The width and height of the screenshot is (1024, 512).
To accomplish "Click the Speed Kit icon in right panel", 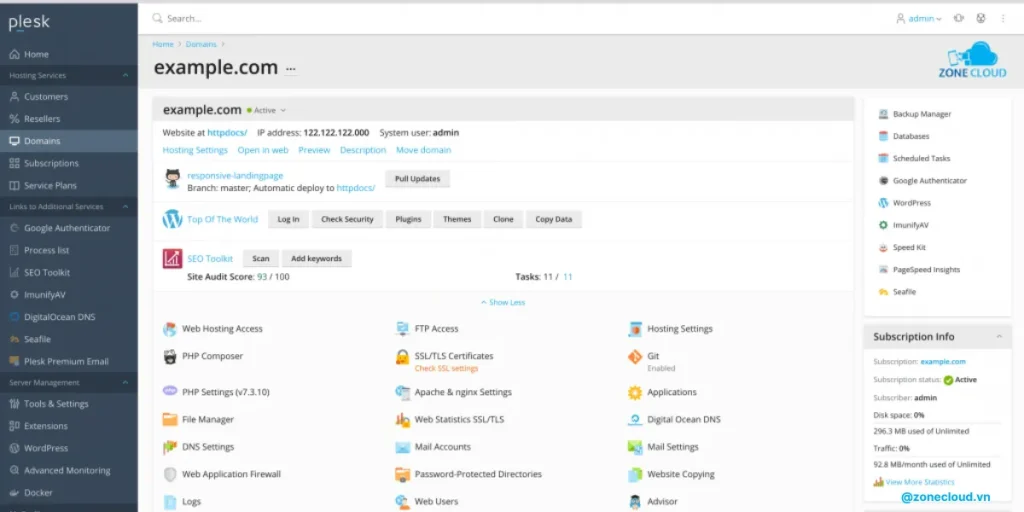I will tap(883, 248).
